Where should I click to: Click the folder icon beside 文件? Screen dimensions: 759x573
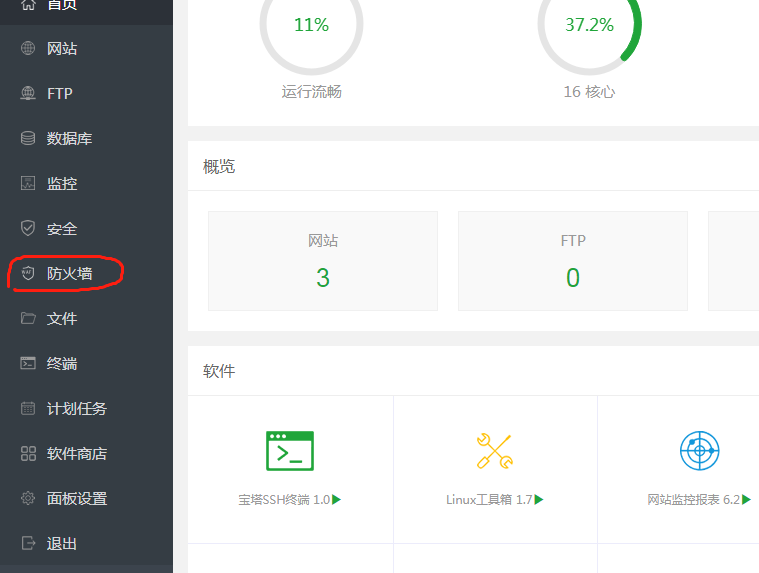click(28, 318)
